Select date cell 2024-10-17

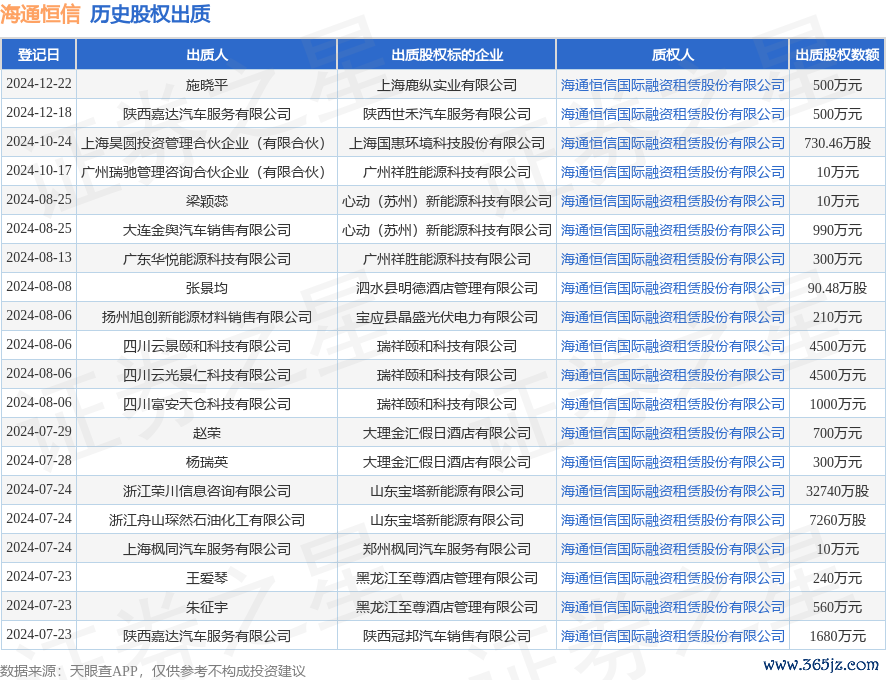(39, 170)
